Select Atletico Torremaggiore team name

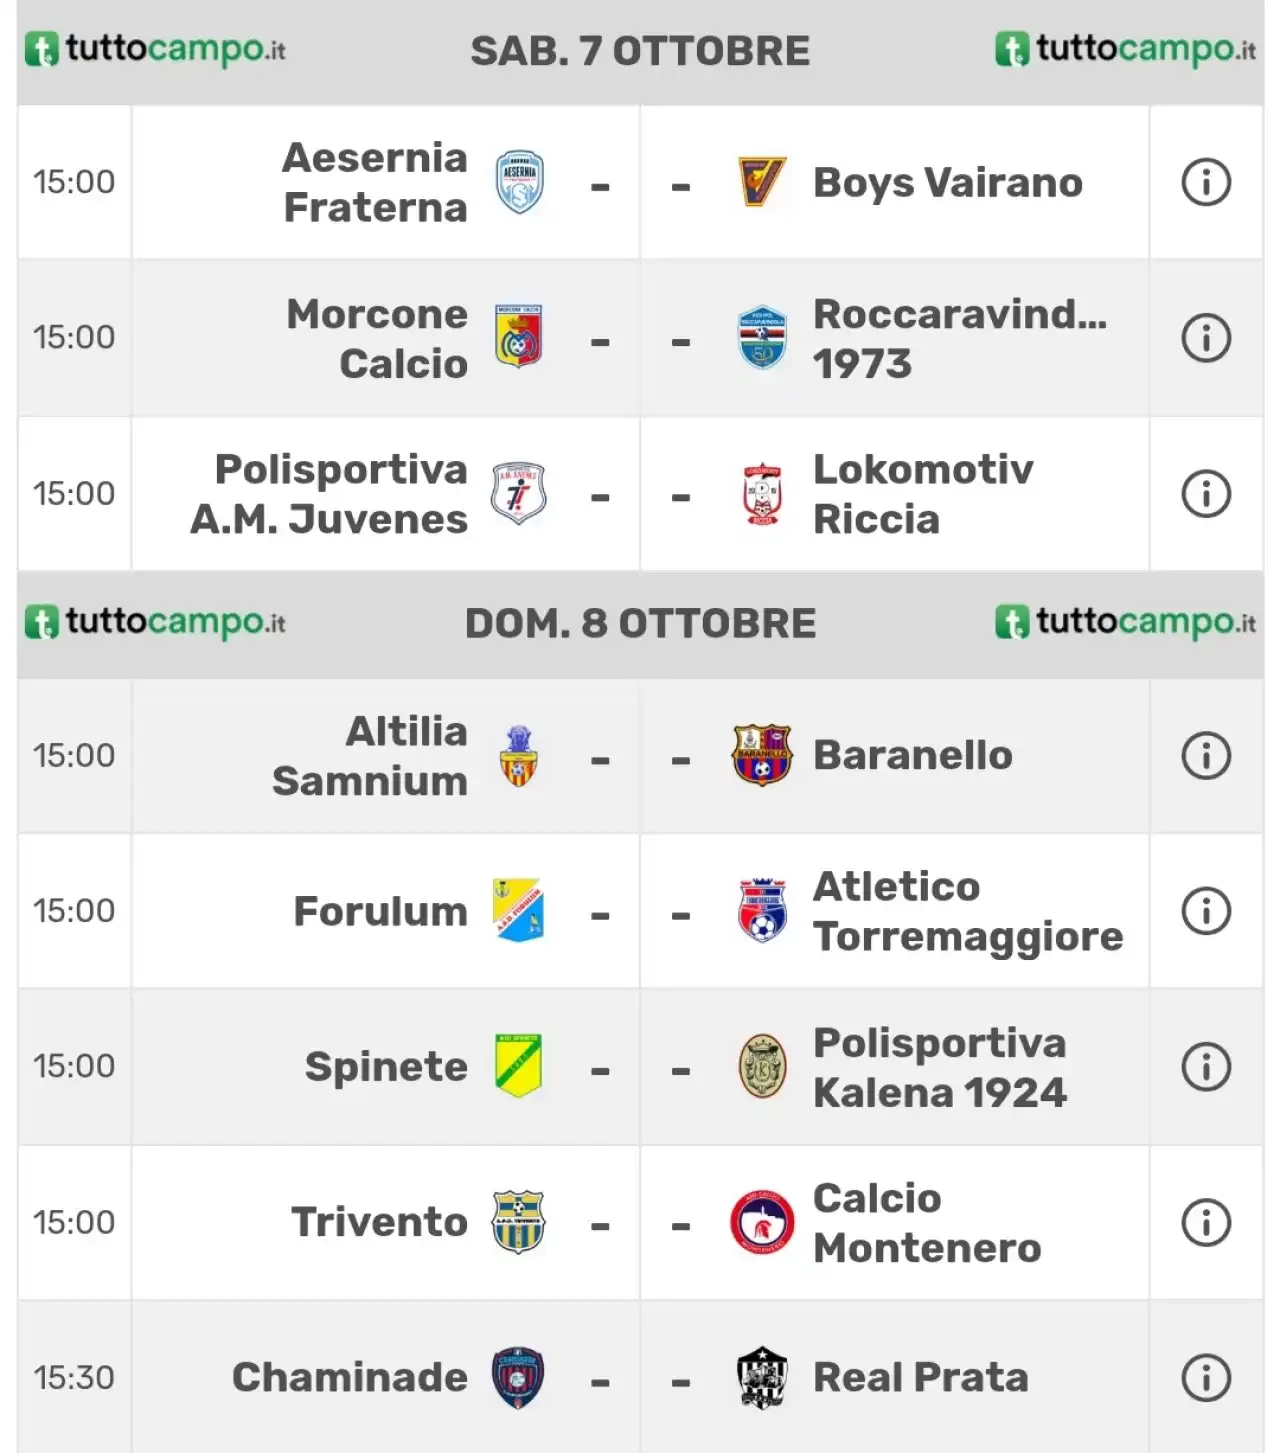tap(968, 911)
